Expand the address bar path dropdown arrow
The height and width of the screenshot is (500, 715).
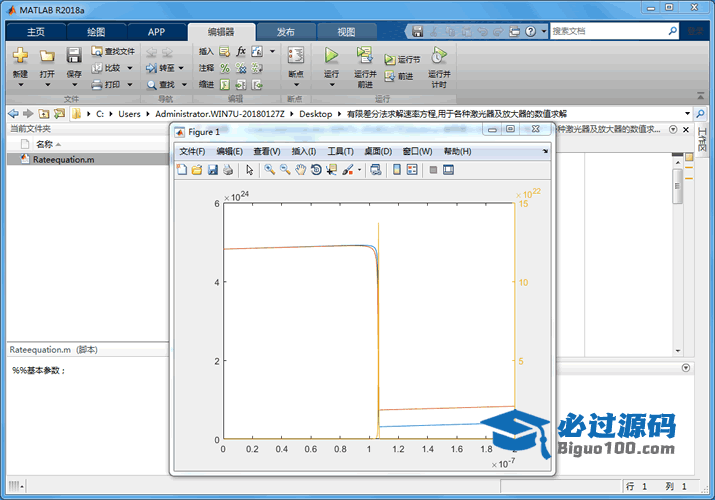click(687, 114)
